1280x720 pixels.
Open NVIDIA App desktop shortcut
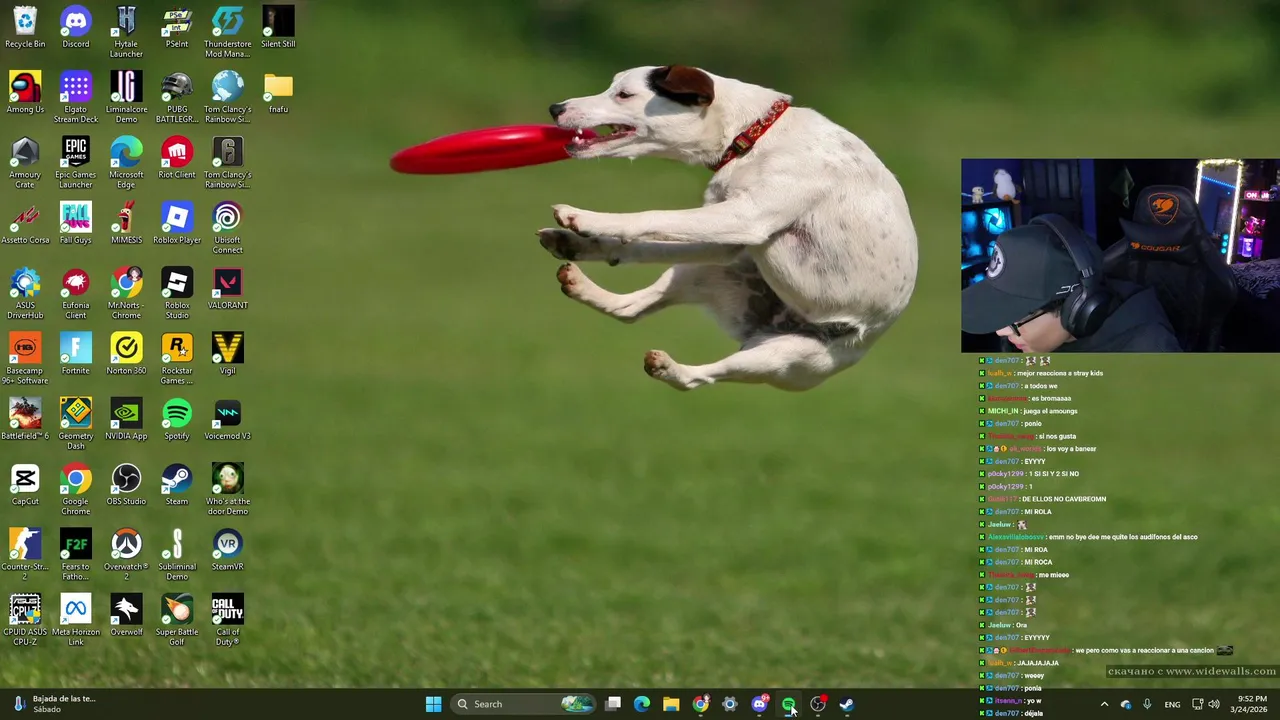(126, 419)
